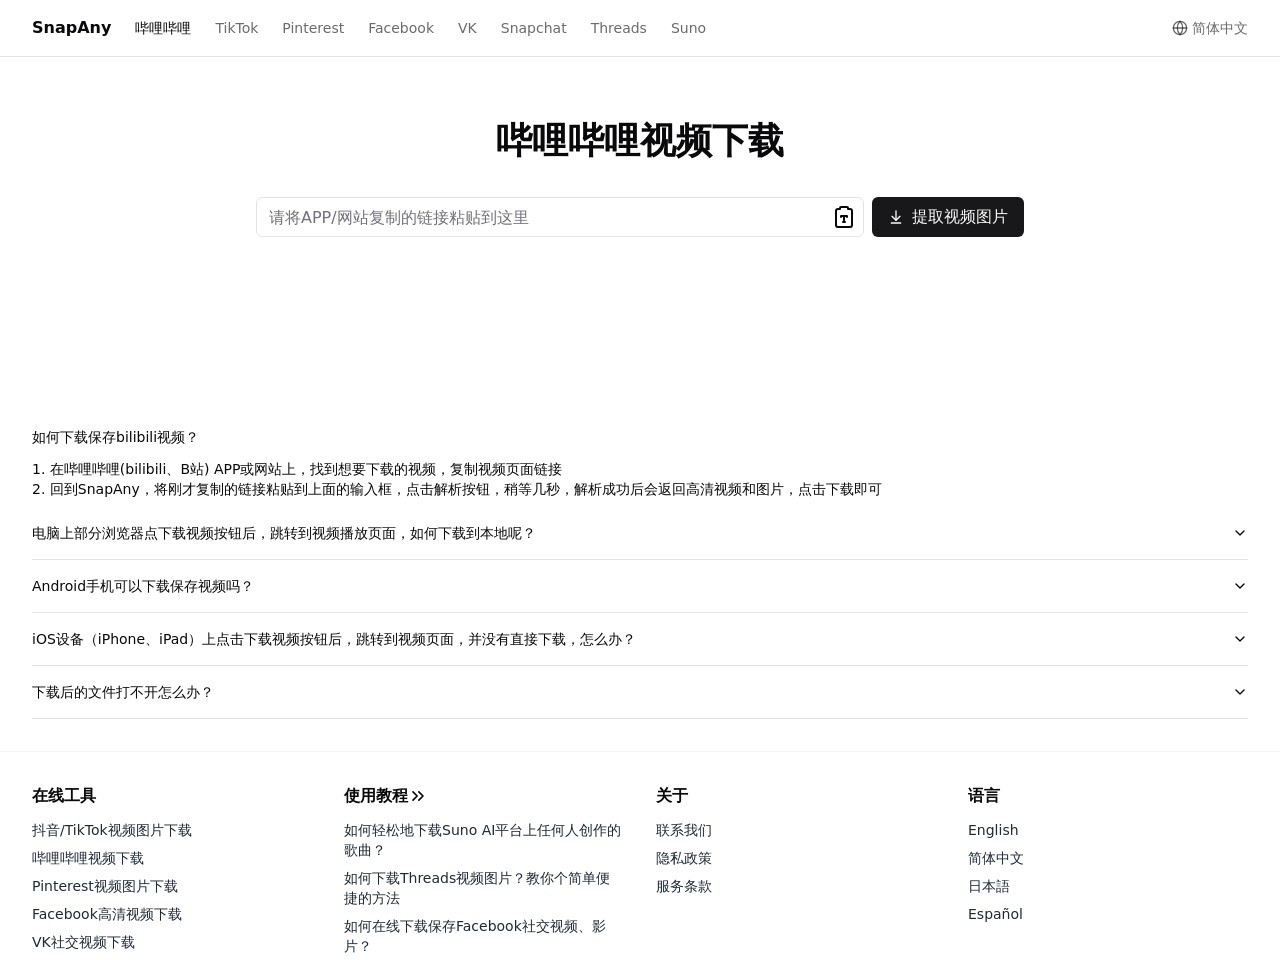Open the Suno nav item
The width and height of the screenshot is (1280, 960).
[x=688, y=28]
